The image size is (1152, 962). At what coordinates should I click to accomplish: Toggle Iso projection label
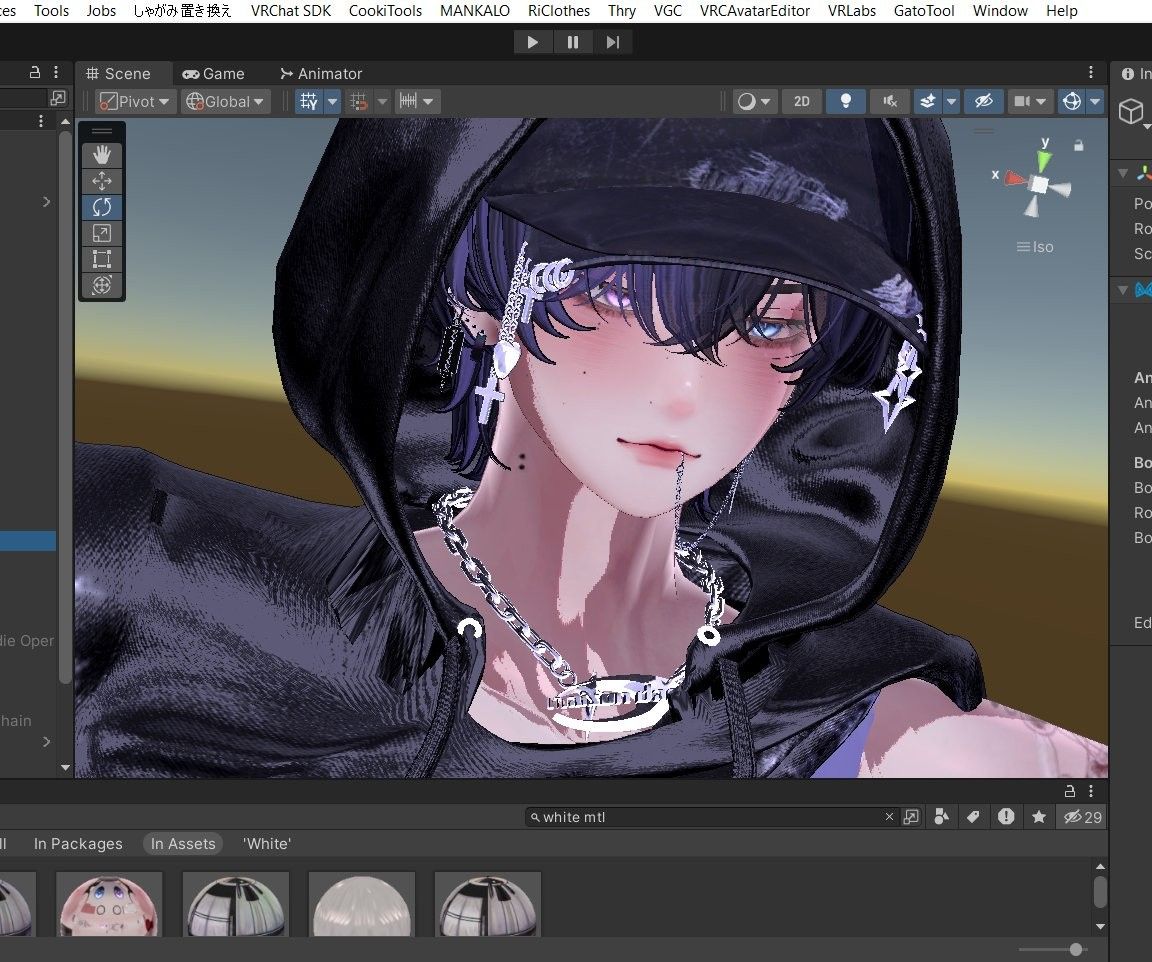point(1035,247)
